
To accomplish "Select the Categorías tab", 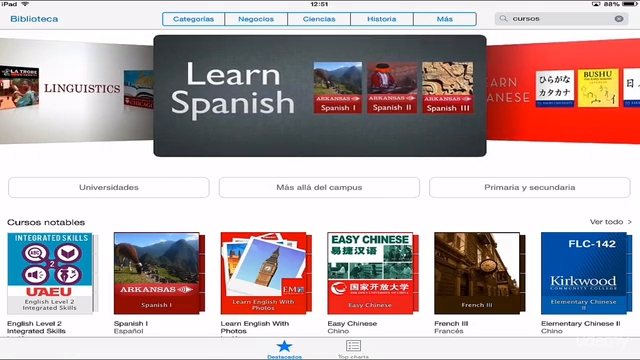I will (x=193, y=19).
